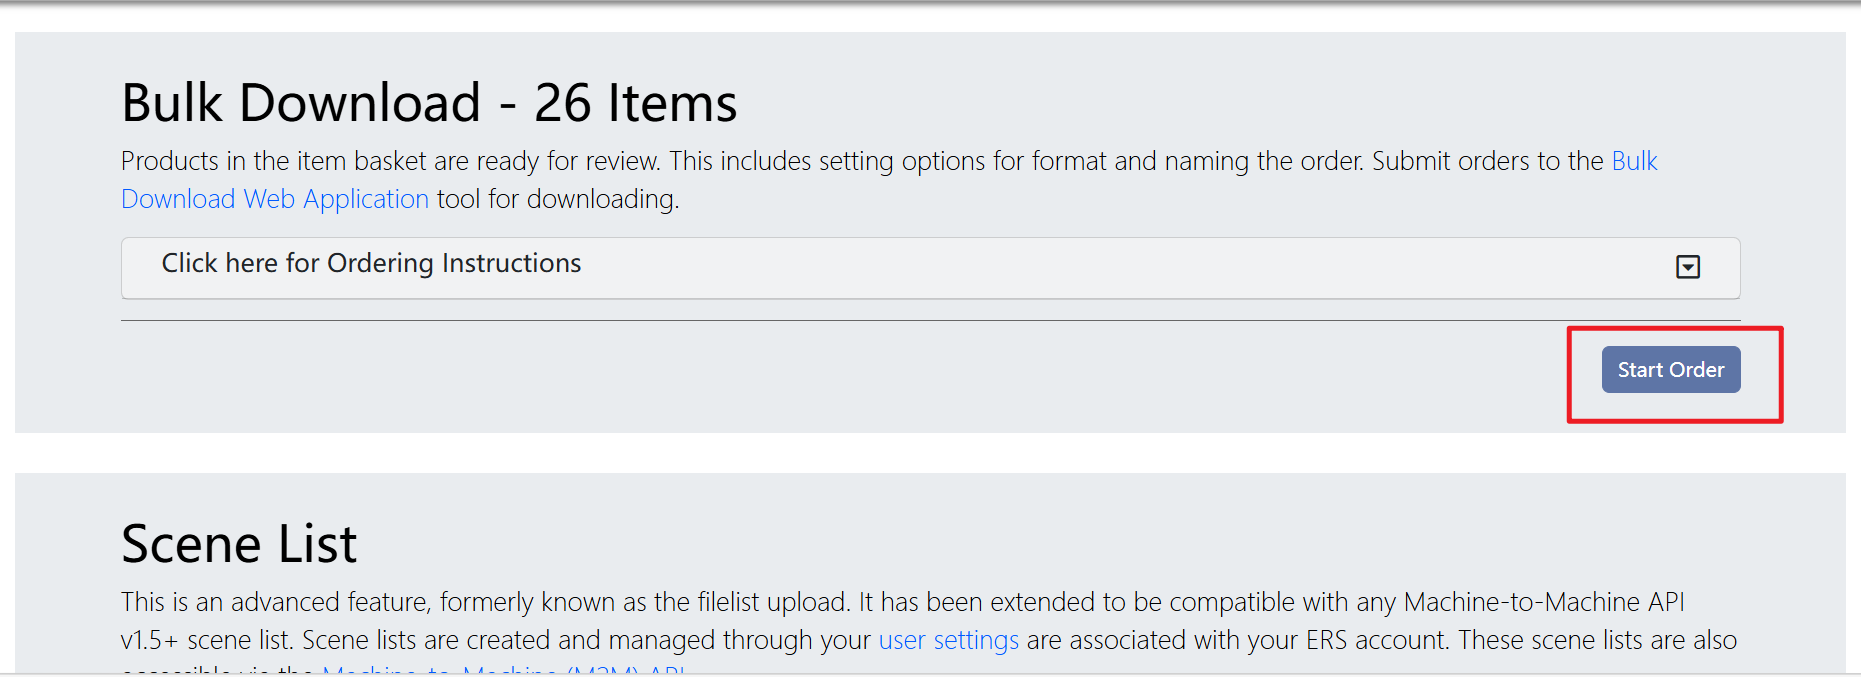This screenshot has height=677, width=1861.
Task: Click the Start Order button
Action: tap(1671, 370)
